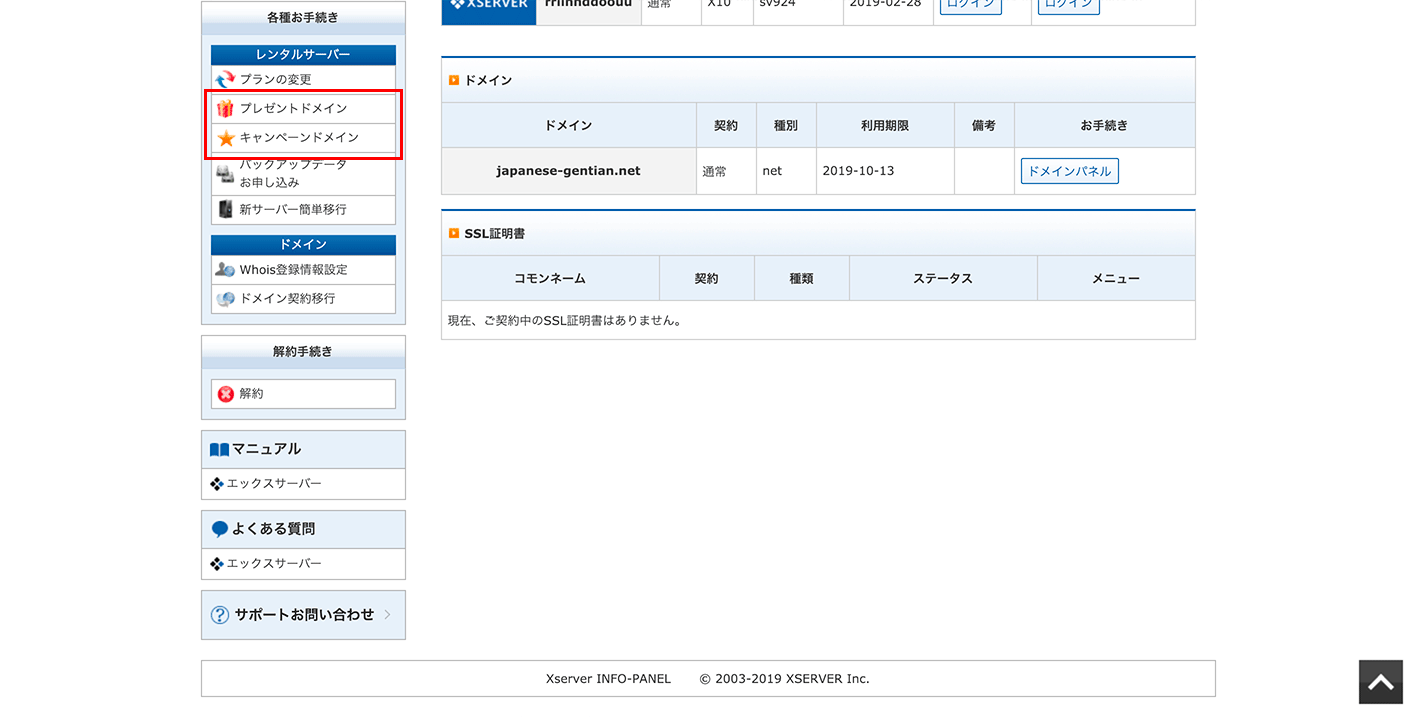
Task: Click the back-to-top arrow button
Action: pyautogui.click(x=1381, y=682)
